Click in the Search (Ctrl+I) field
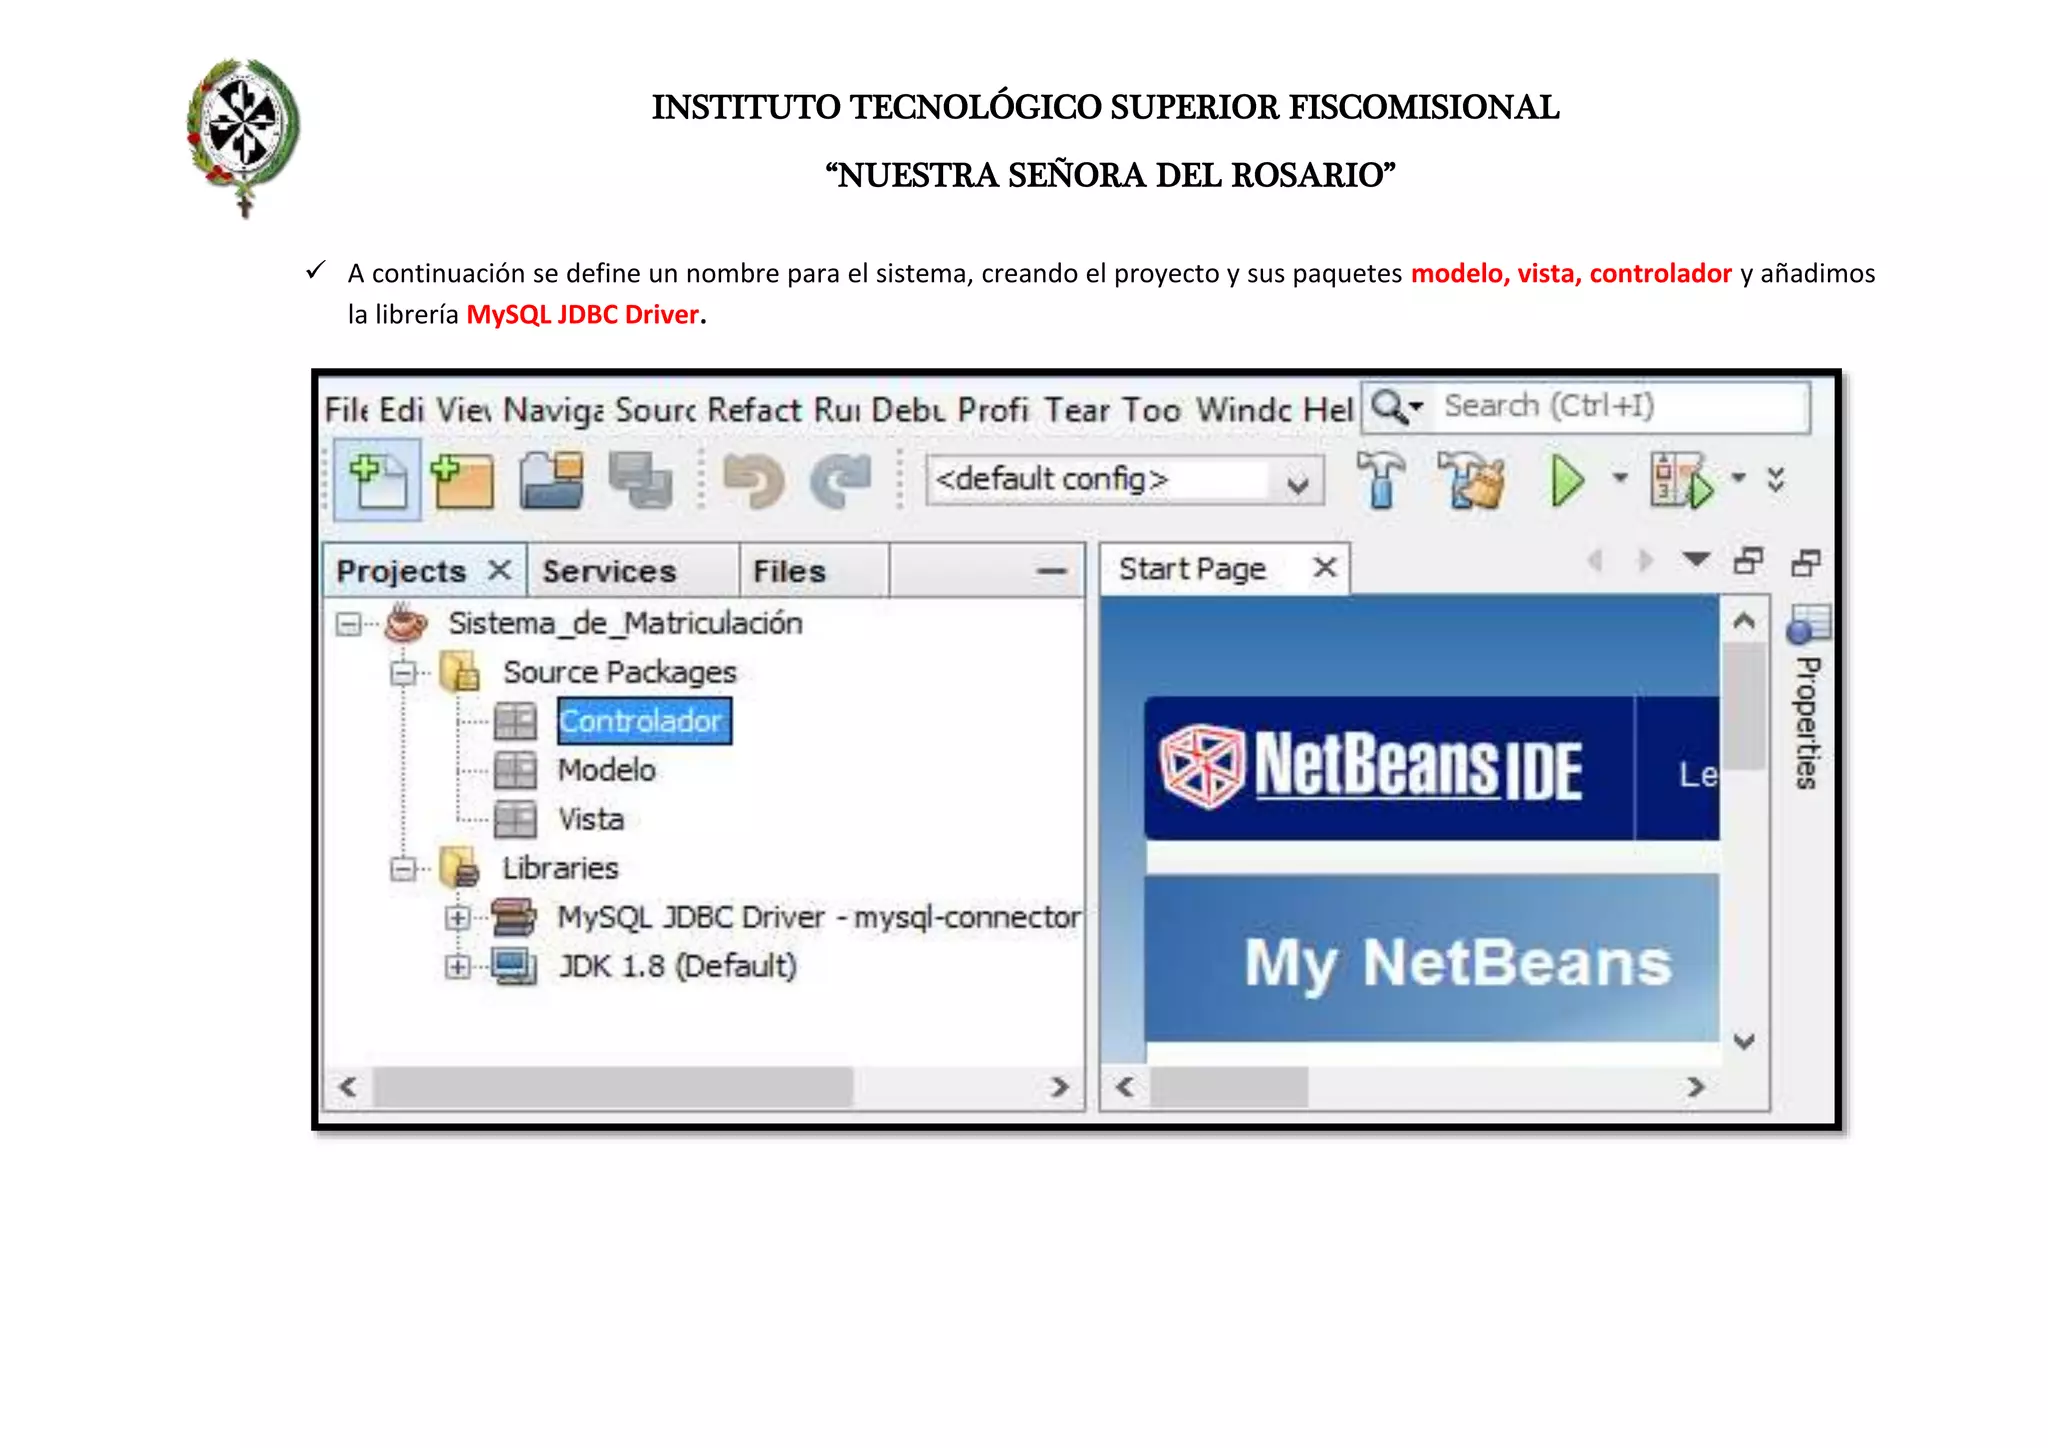Viewport: 2048px width, 1448px height. 1620,407
